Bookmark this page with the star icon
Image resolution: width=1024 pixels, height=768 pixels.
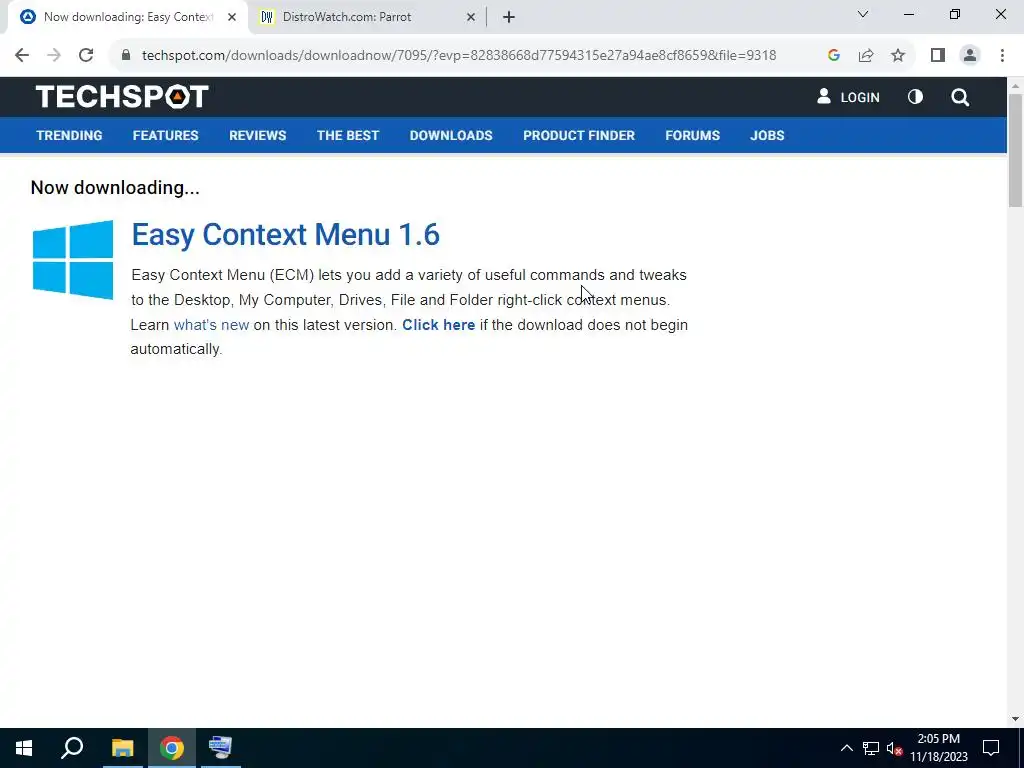(898, 56)
